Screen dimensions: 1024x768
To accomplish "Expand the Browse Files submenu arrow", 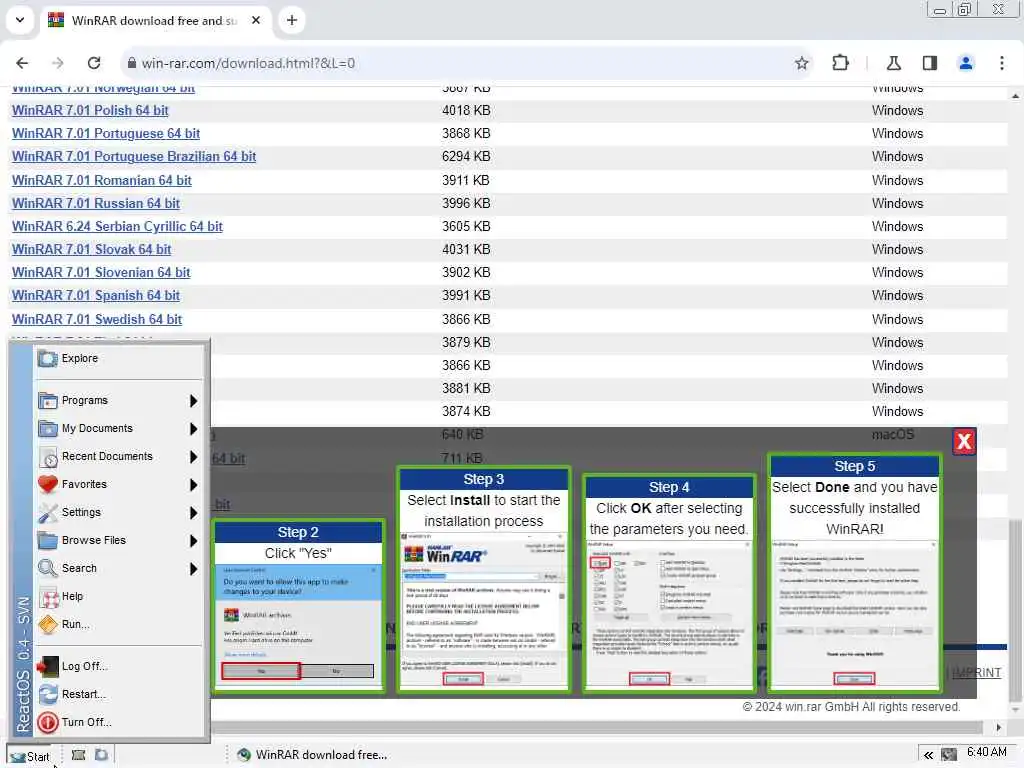I will [193, 541].
